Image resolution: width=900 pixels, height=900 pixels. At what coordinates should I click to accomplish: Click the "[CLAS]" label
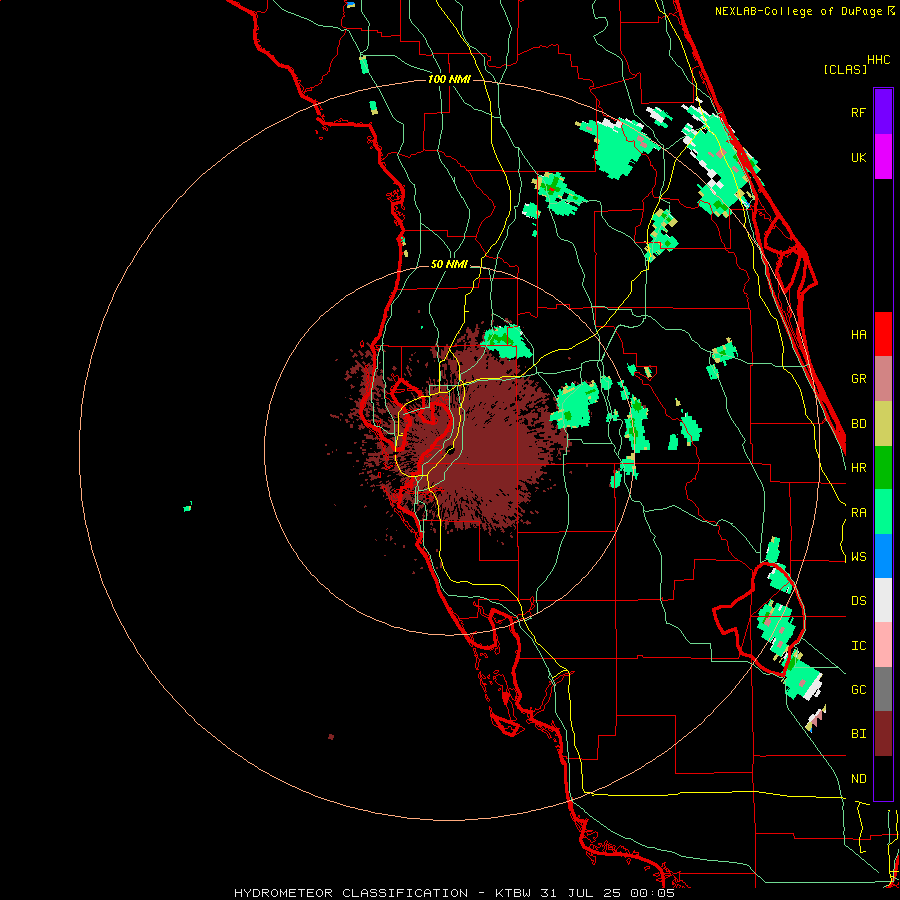coord(845,69)
